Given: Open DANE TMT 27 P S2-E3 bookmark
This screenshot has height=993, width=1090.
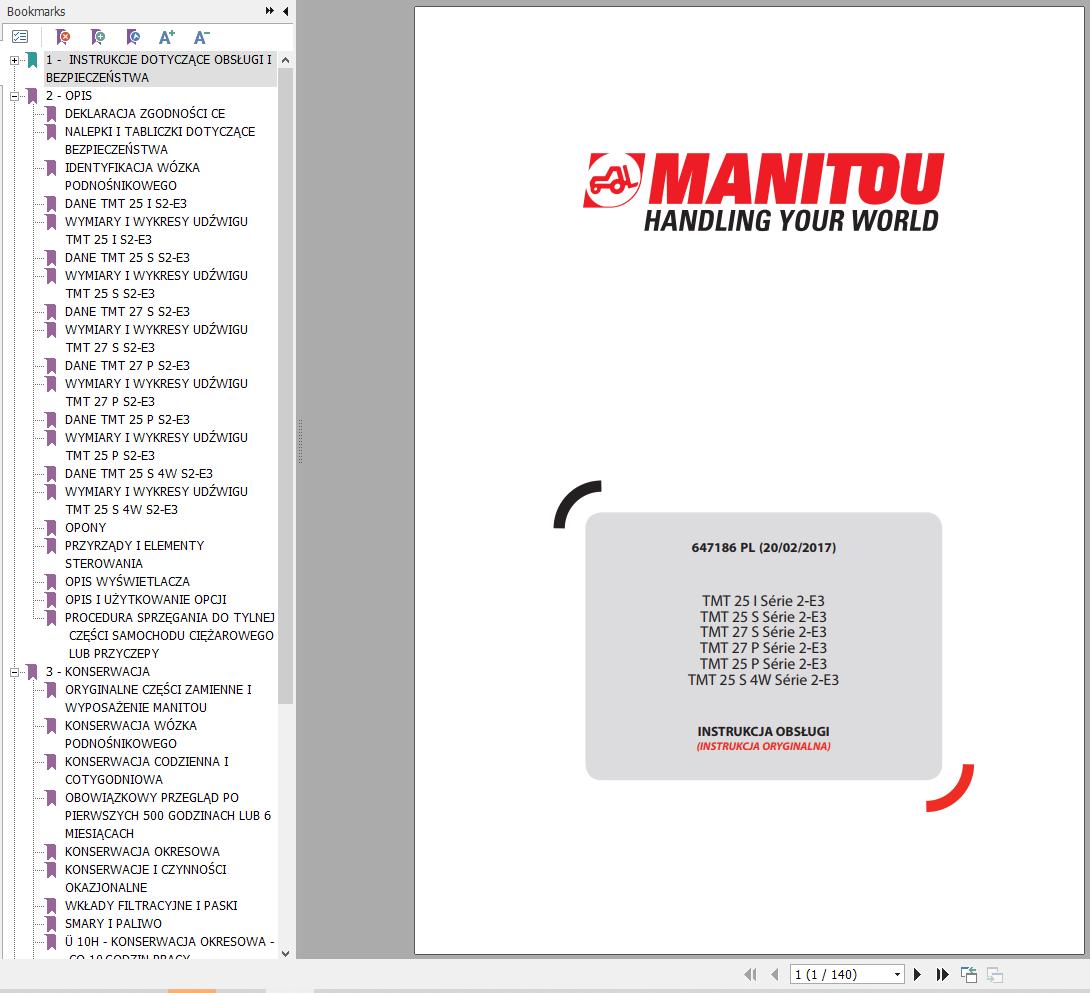Looking at the screenshot, I should (x=127, y=366).
